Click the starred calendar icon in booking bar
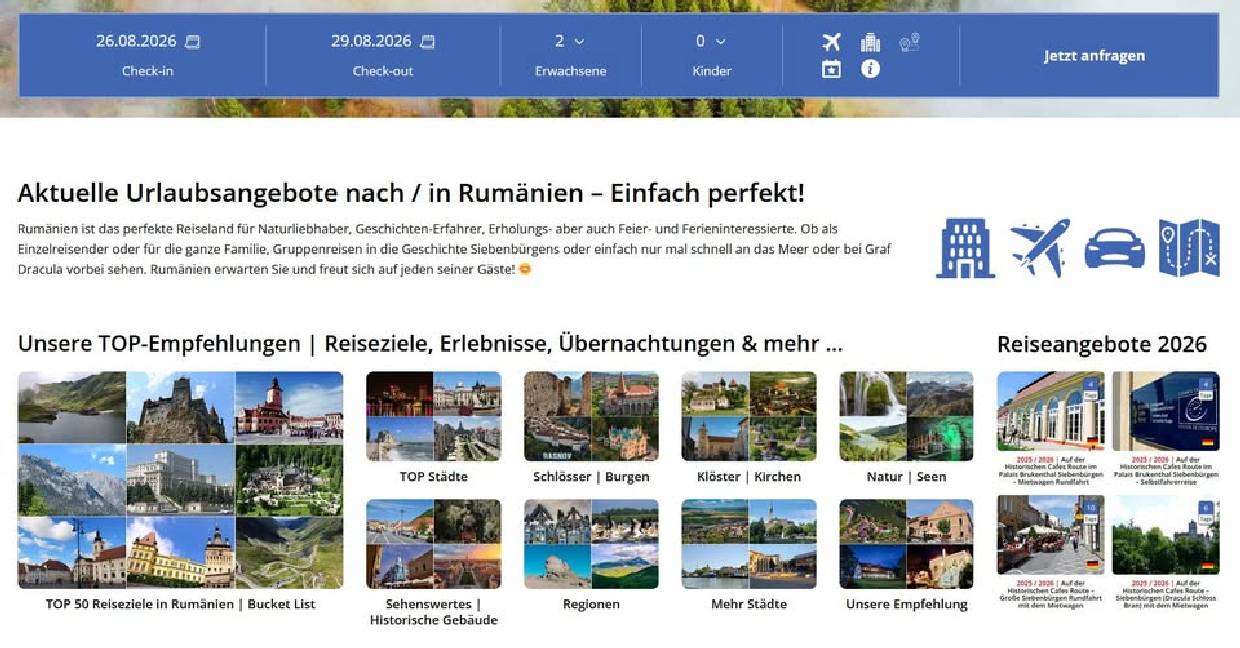This screenshot has width=1240, height=648. click(x=831, y=69)
